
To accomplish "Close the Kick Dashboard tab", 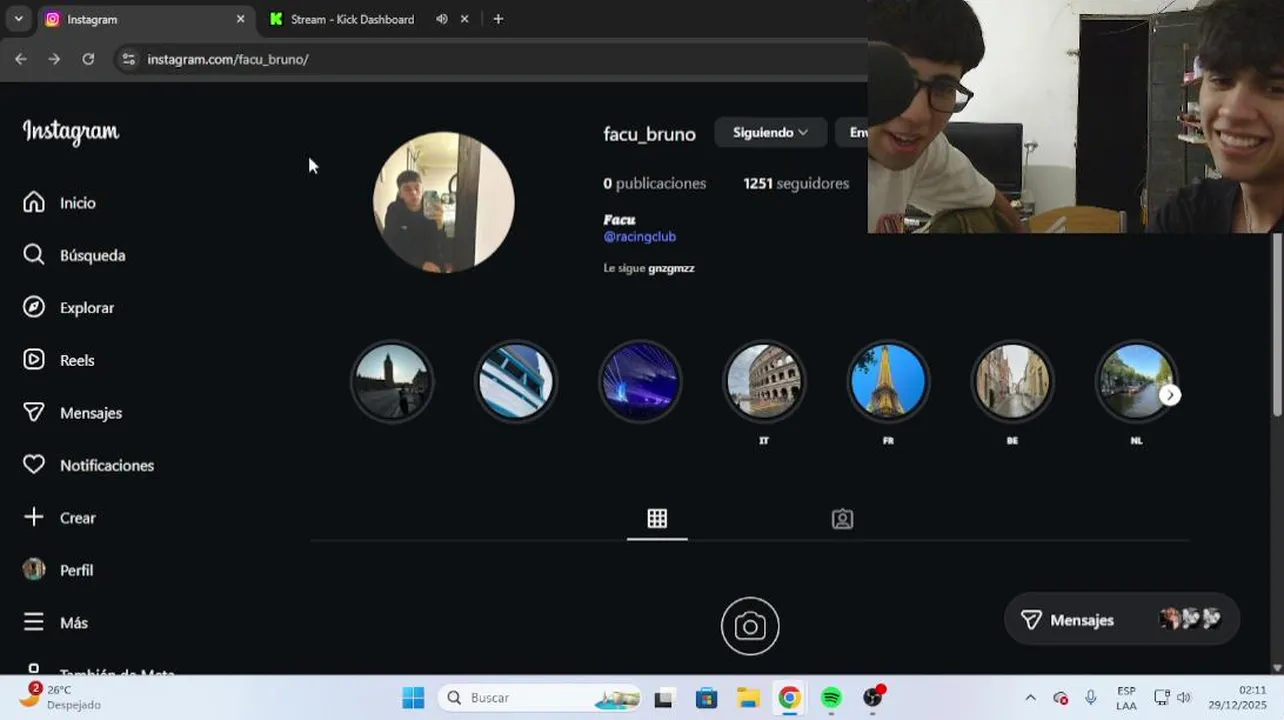I will 464,19.
